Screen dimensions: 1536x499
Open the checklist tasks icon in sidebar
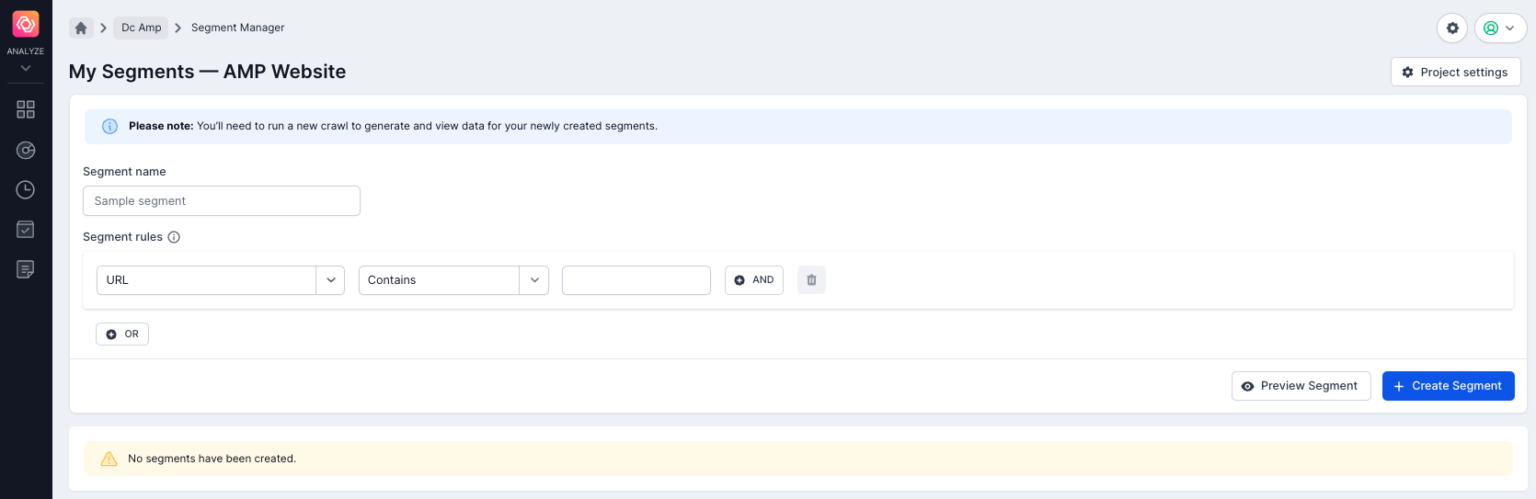(26, 230)
